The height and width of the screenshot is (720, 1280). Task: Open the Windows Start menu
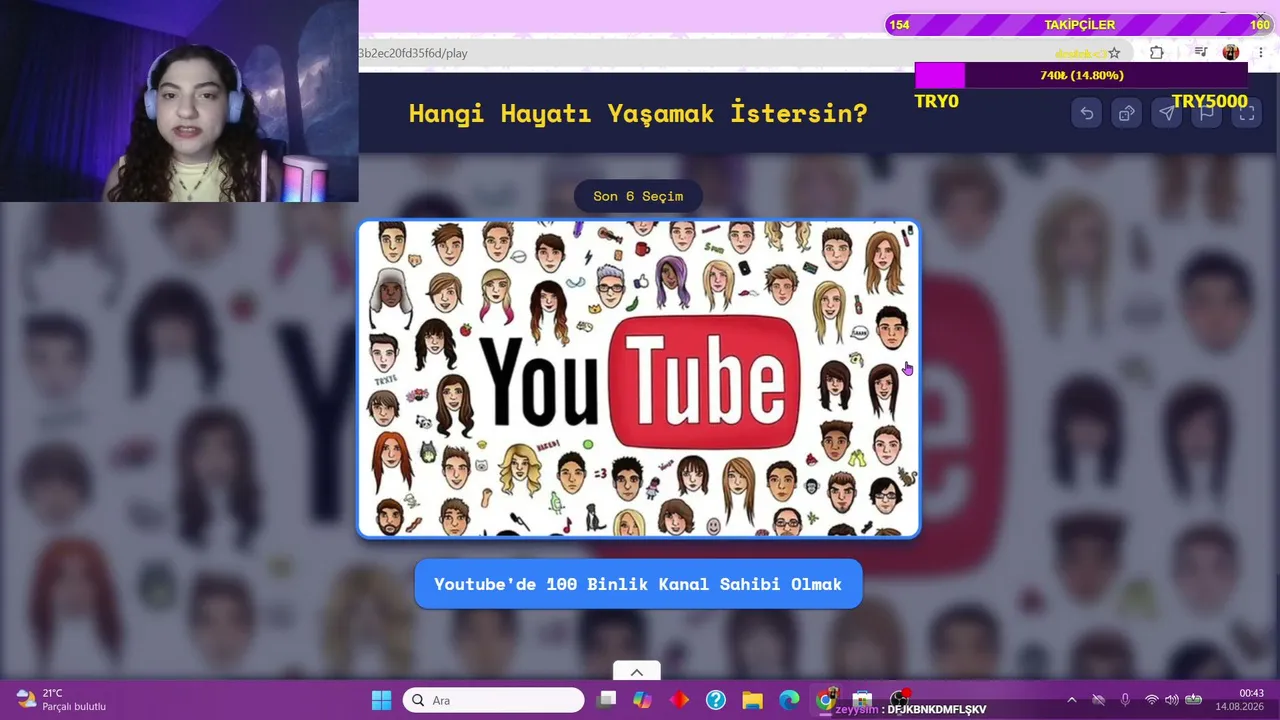point(382,700)
